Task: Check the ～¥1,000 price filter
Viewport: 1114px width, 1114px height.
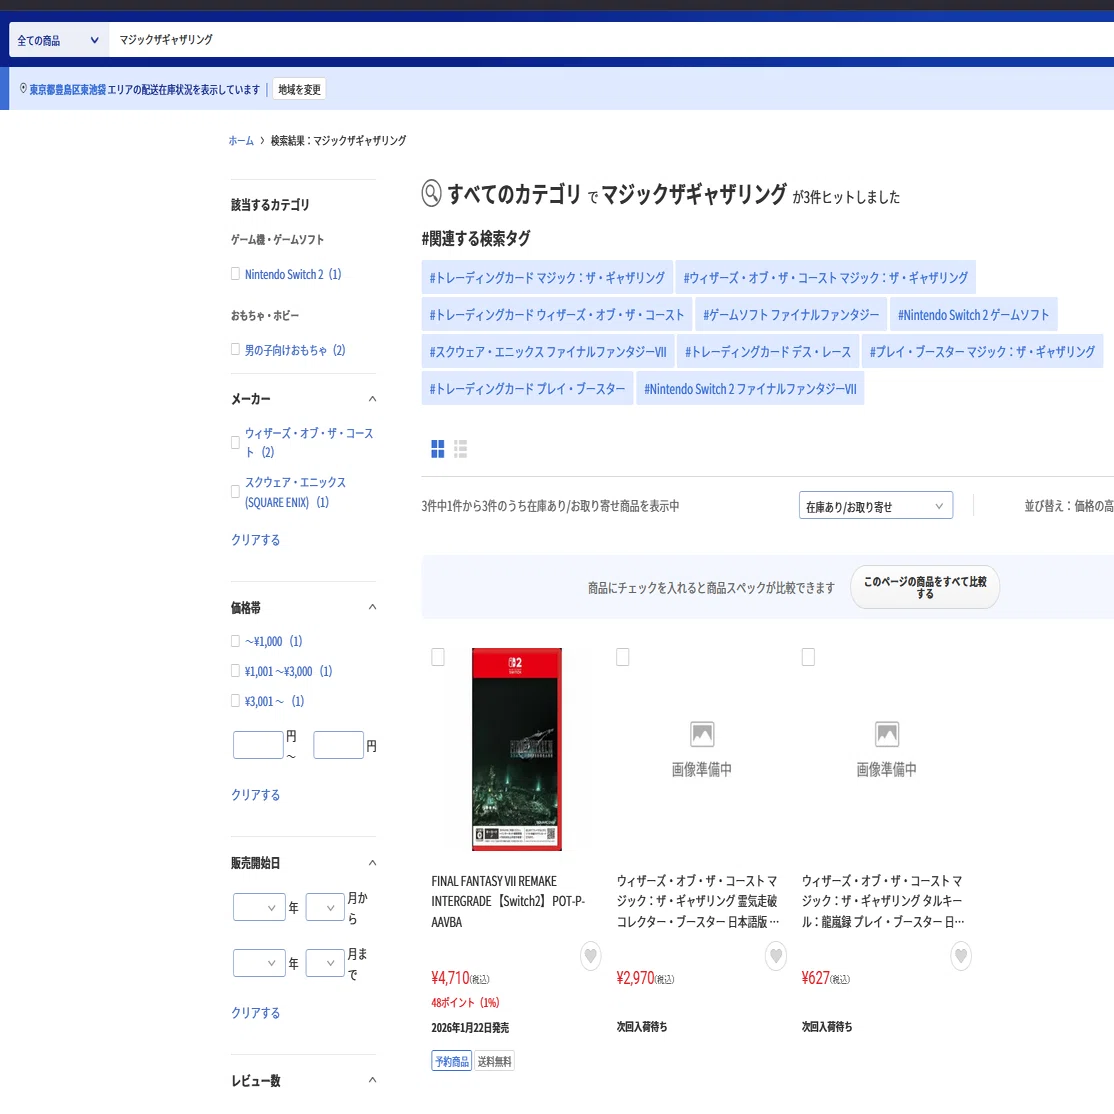Action: click(x=235, y=641)
